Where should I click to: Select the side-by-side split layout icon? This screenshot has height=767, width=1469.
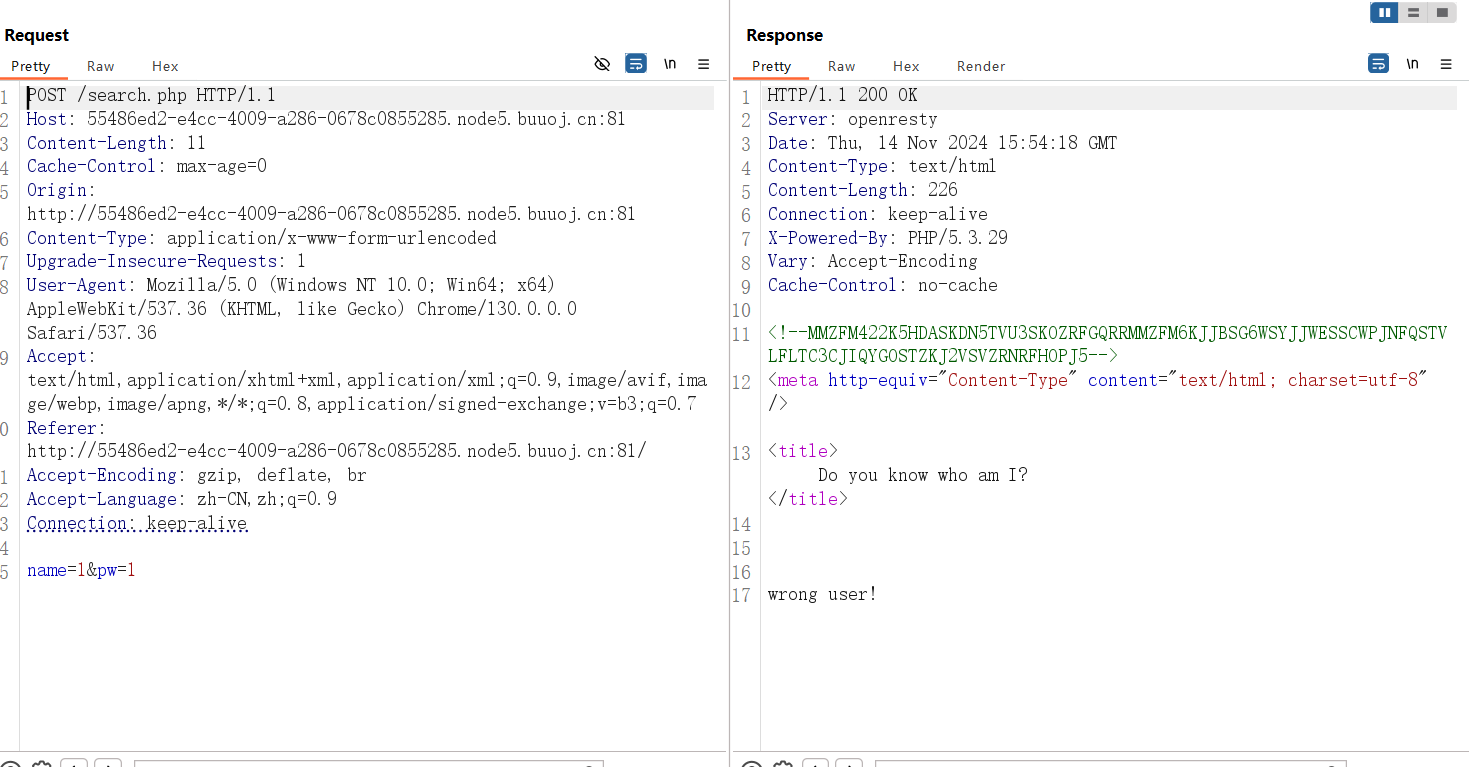pos(1384,13)
